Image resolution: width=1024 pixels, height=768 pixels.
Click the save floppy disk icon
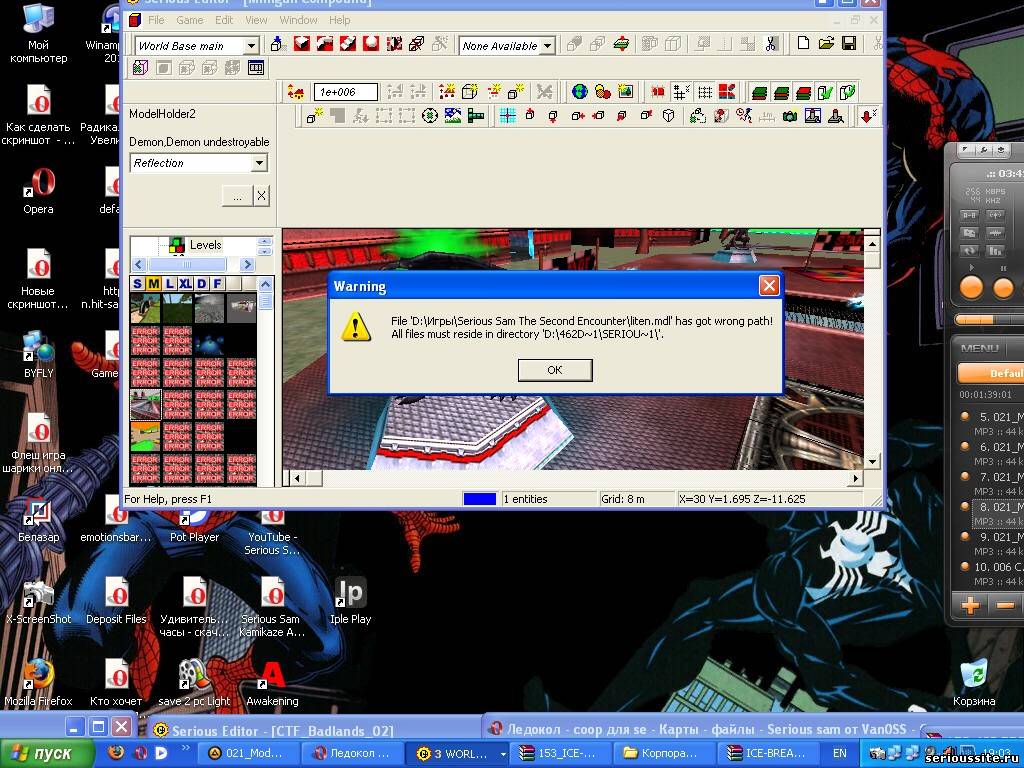pos(849,44)
